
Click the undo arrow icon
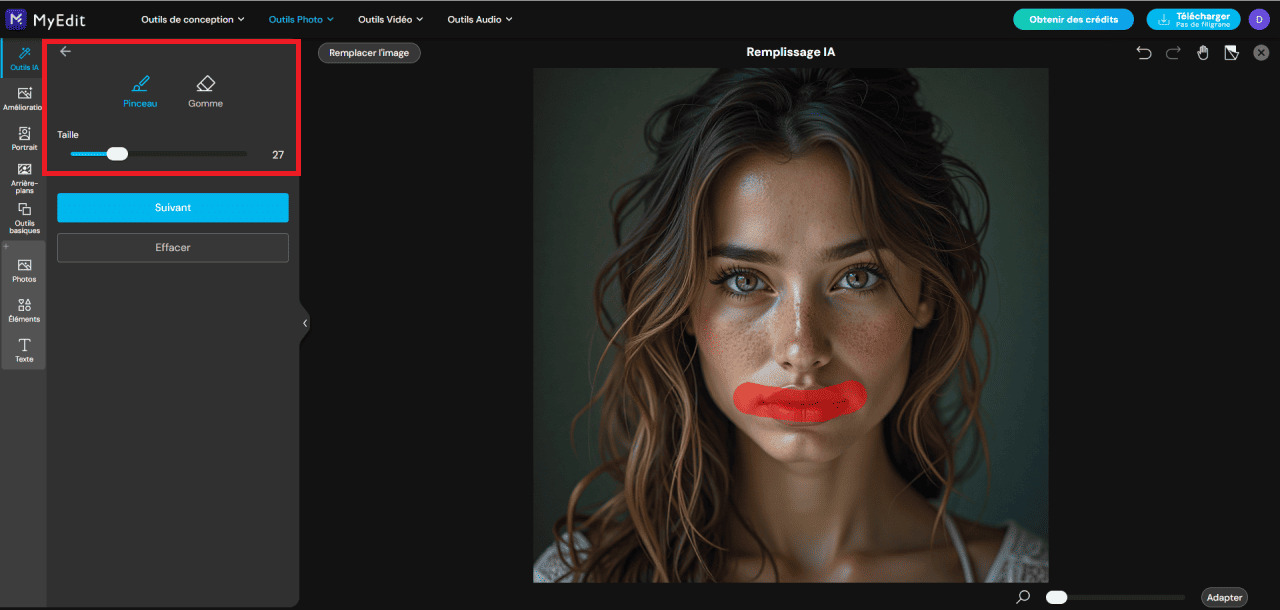pos(1143,52)
